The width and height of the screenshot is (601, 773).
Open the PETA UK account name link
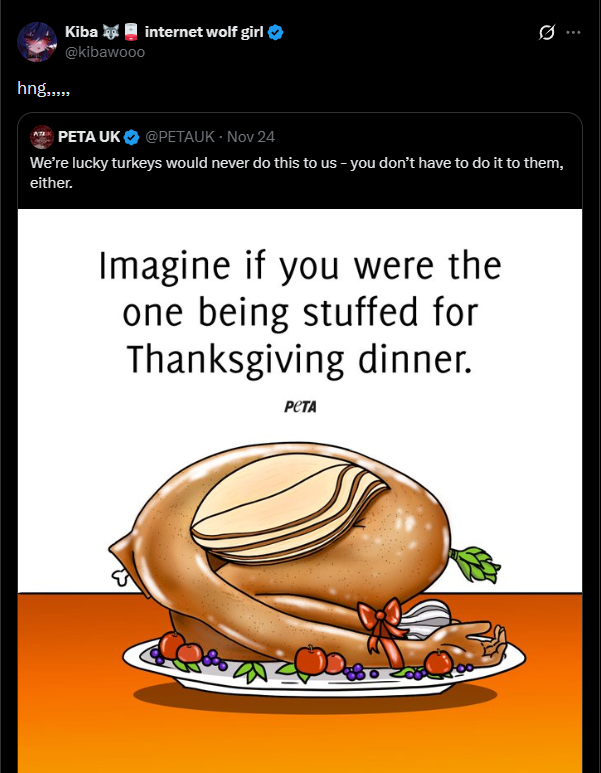89,135
